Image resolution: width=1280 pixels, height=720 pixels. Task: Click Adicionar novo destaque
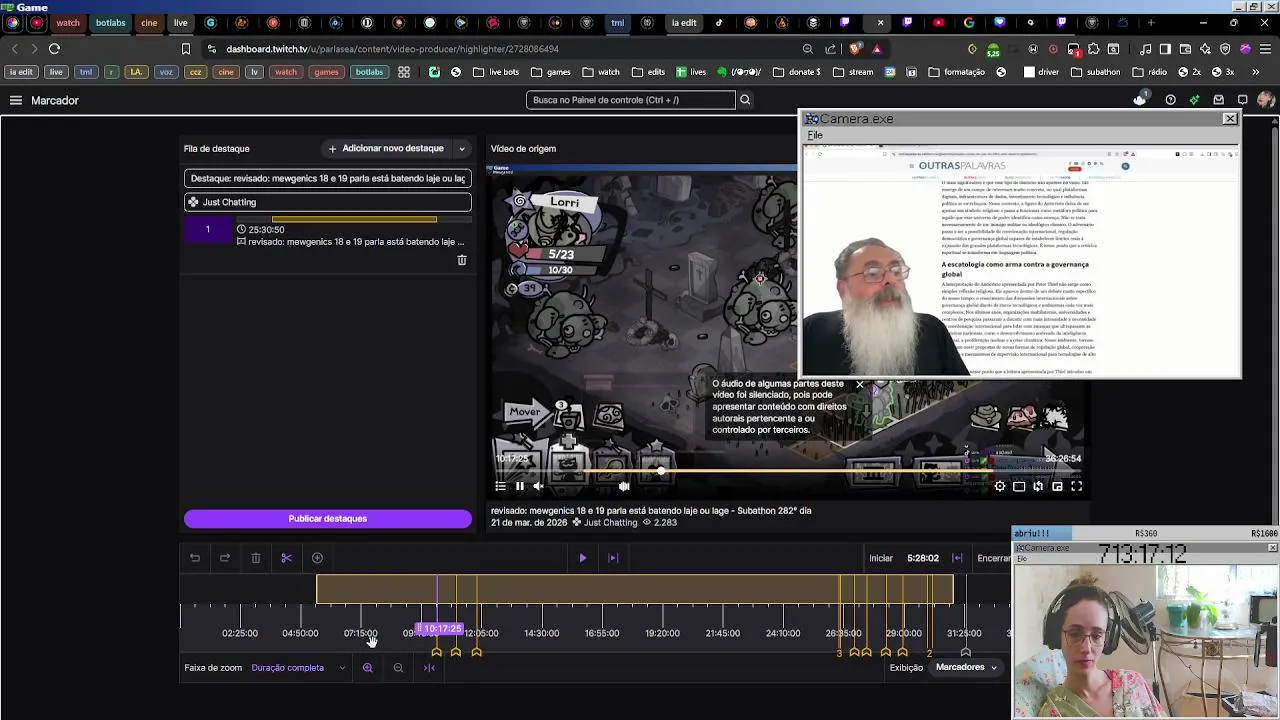click(x=386, y=149)
